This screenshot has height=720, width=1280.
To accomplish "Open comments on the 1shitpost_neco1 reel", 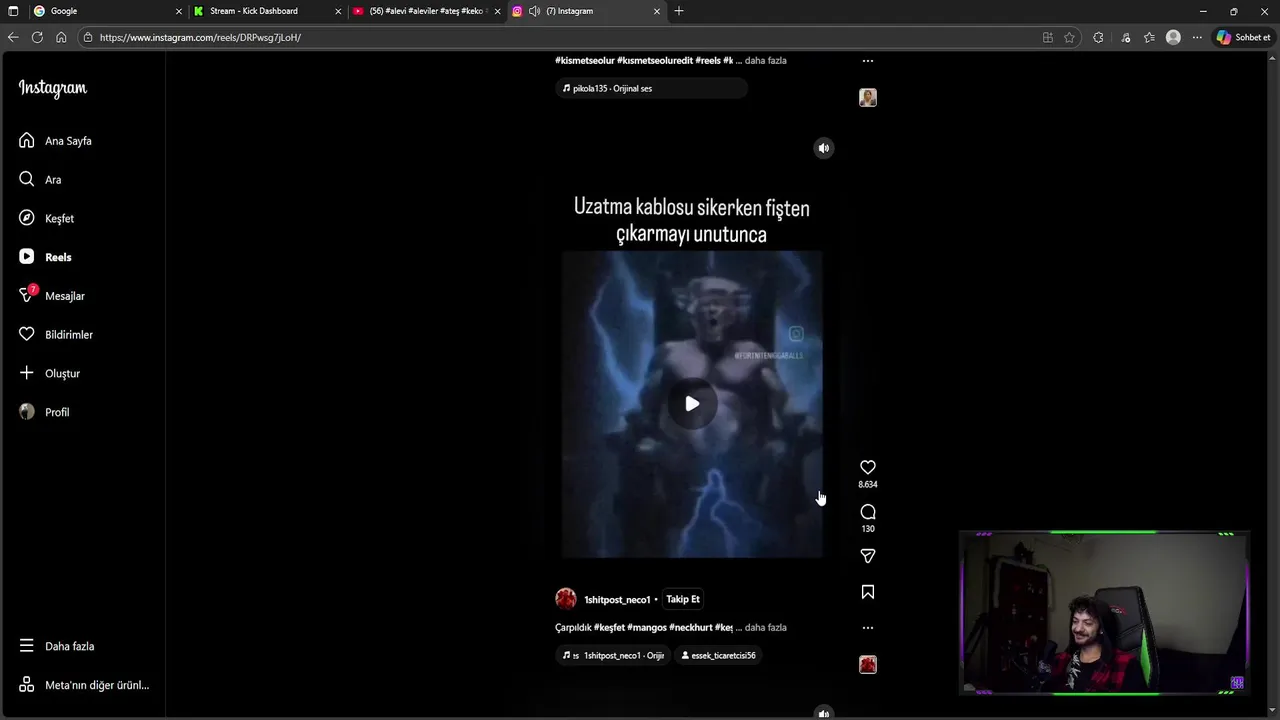I will (868, 512).
